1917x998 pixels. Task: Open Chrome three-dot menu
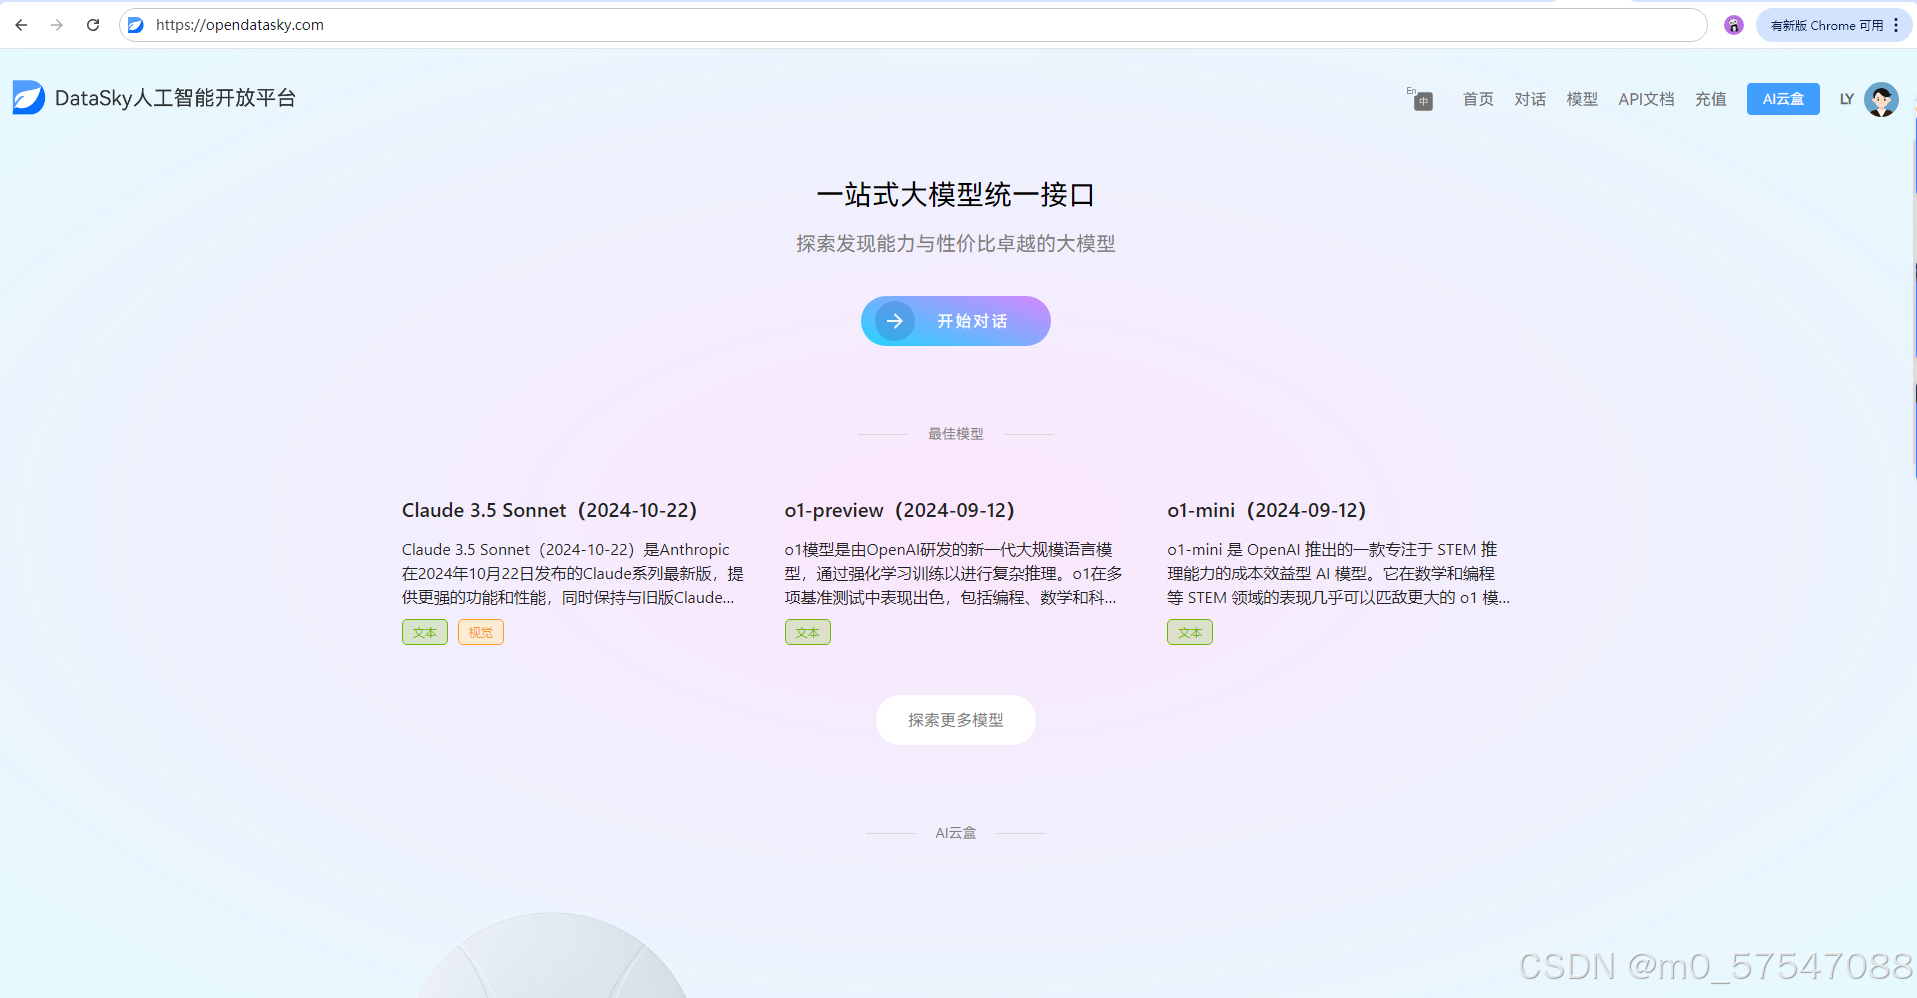(x=1896, y=25)
